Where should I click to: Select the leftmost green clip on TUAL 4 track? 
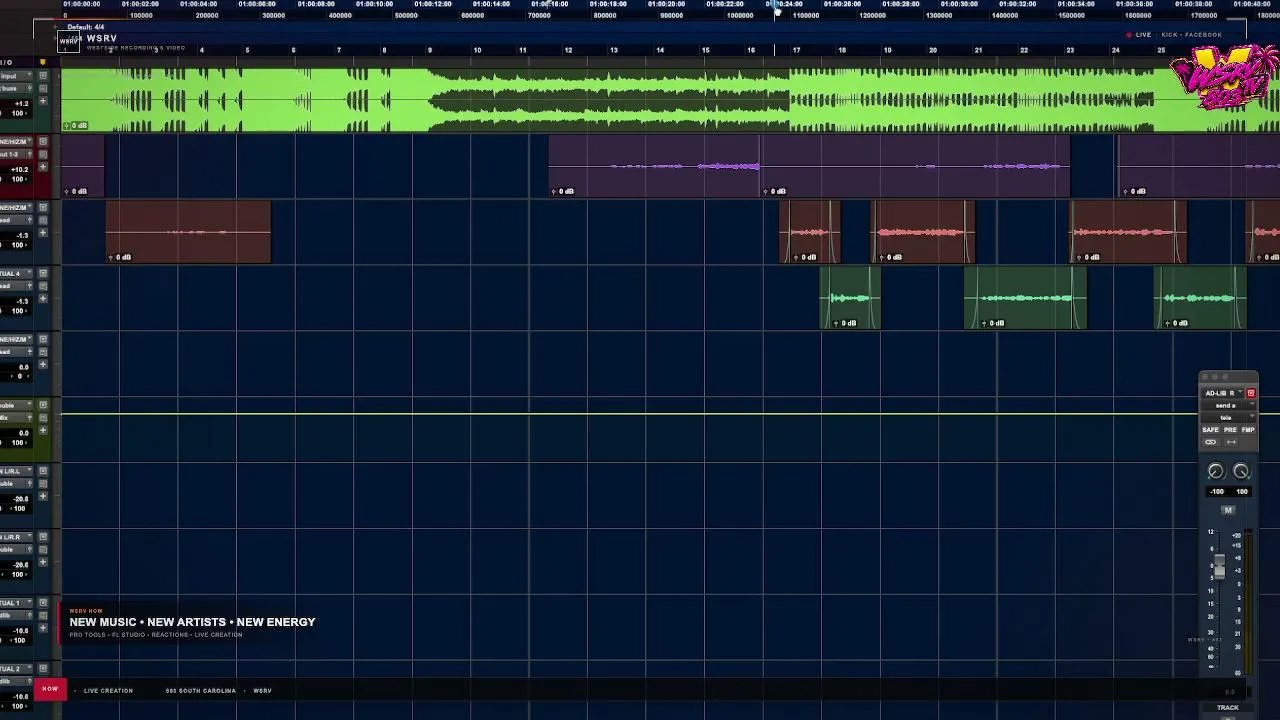click(x=850, y=298)
